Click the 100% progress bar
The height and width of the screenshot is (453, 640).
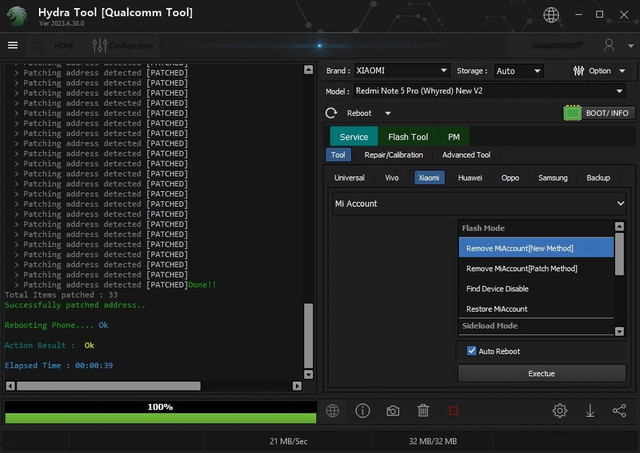point(160,412)
